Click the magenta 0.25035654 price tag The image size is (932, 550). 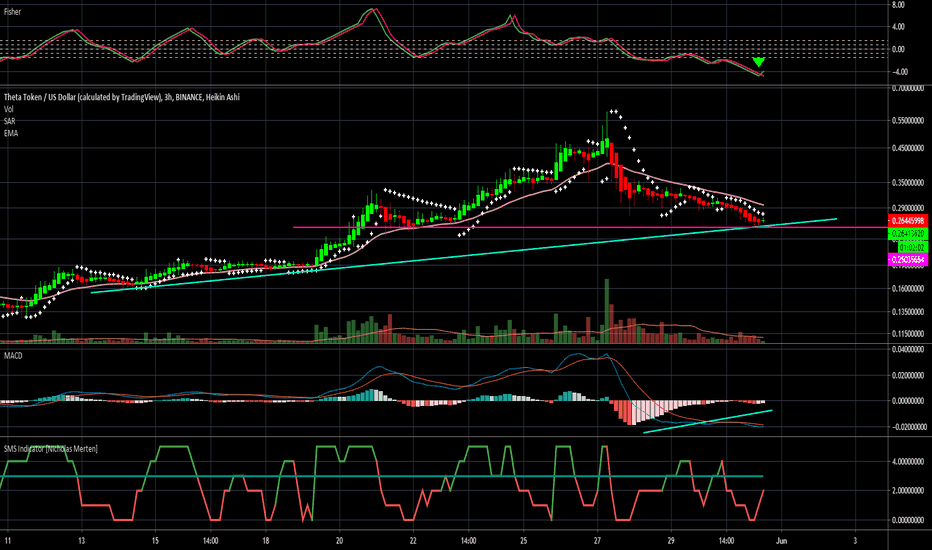coord(908,260)
